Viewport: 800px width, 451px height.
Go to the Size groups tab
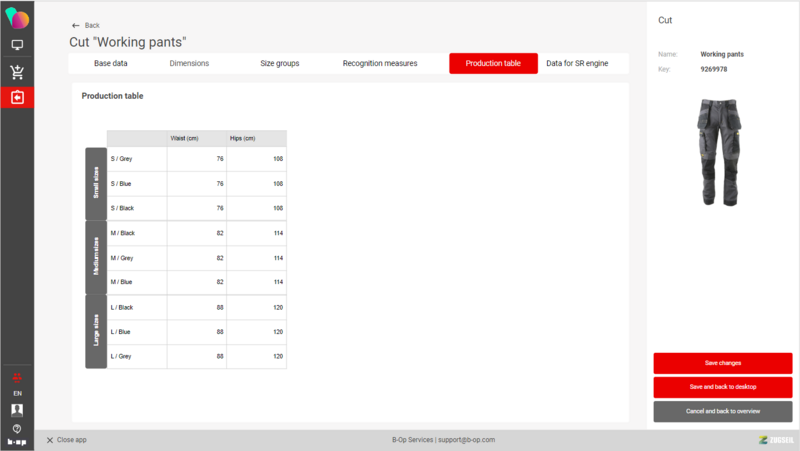279,63
